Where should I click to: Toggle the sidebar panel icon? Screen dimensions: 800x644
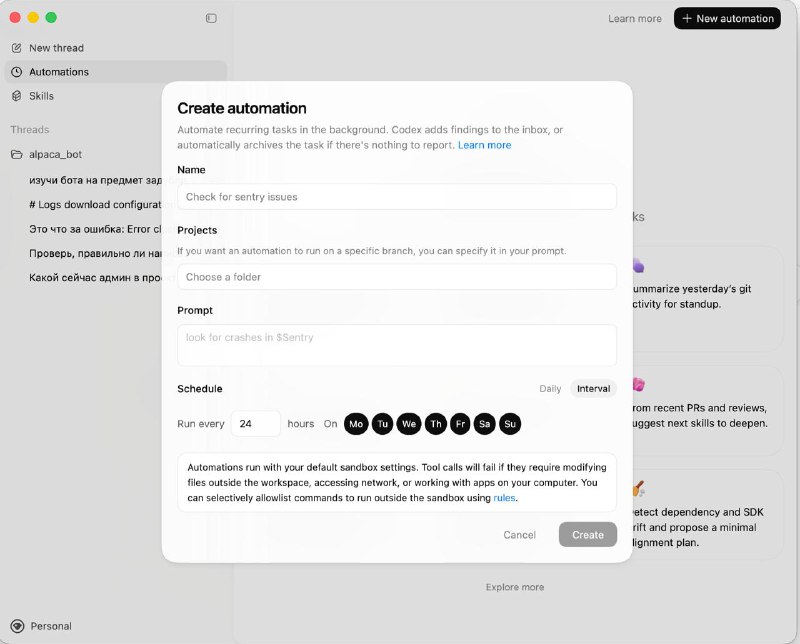point(211,18)
